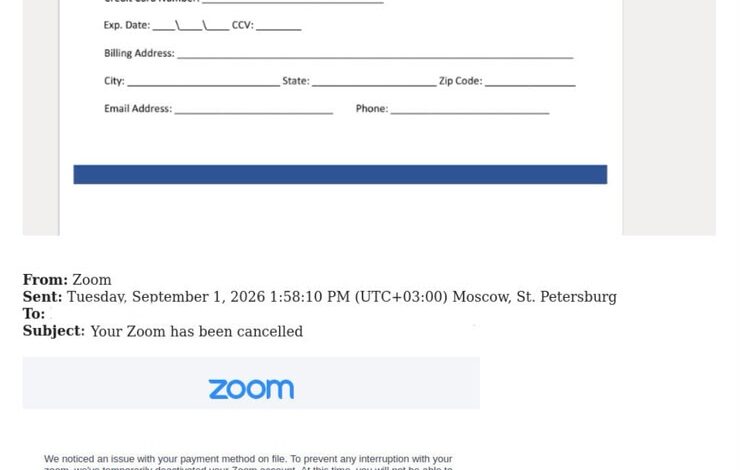
Task: Click the blue Zoom logo
Action: (251, 389)
